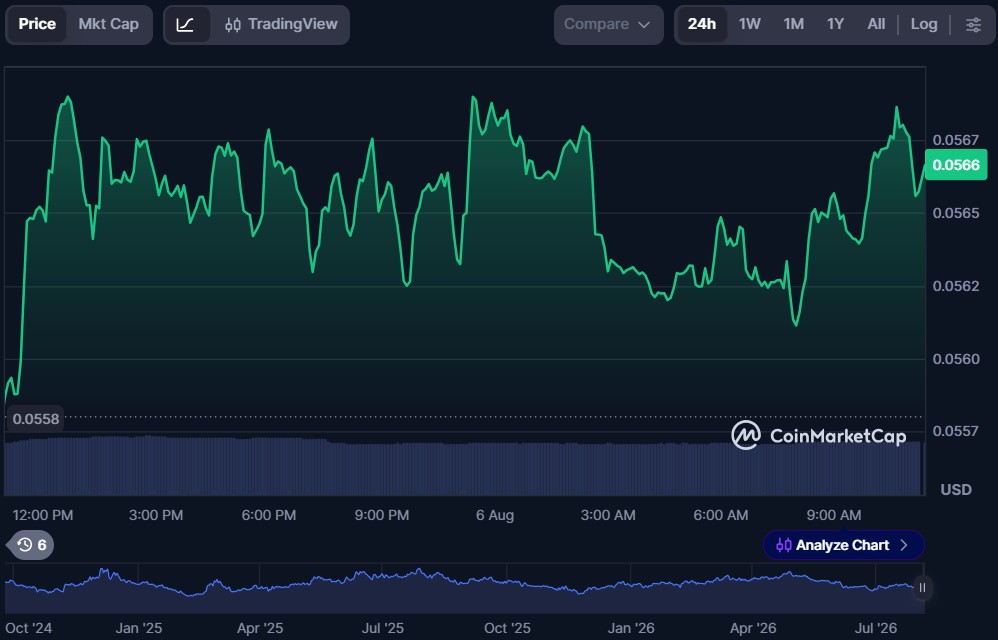Click the 0.0557 axis value
This screenshot has width=998, height=640.
(x=956, y=431)
